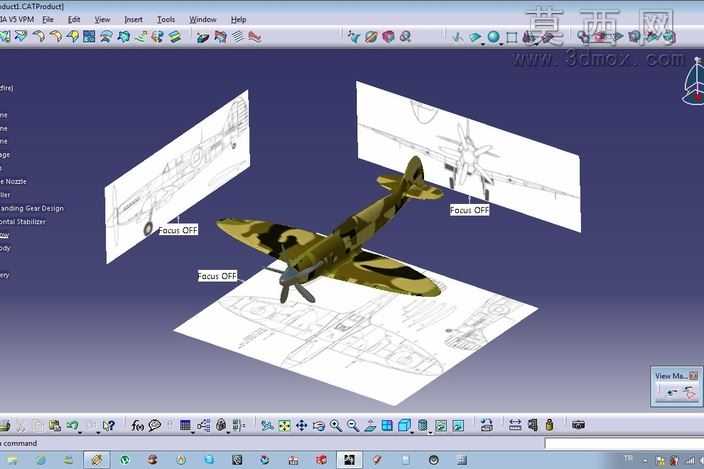
Task: Open the File menu
Action: click(48, 20)
